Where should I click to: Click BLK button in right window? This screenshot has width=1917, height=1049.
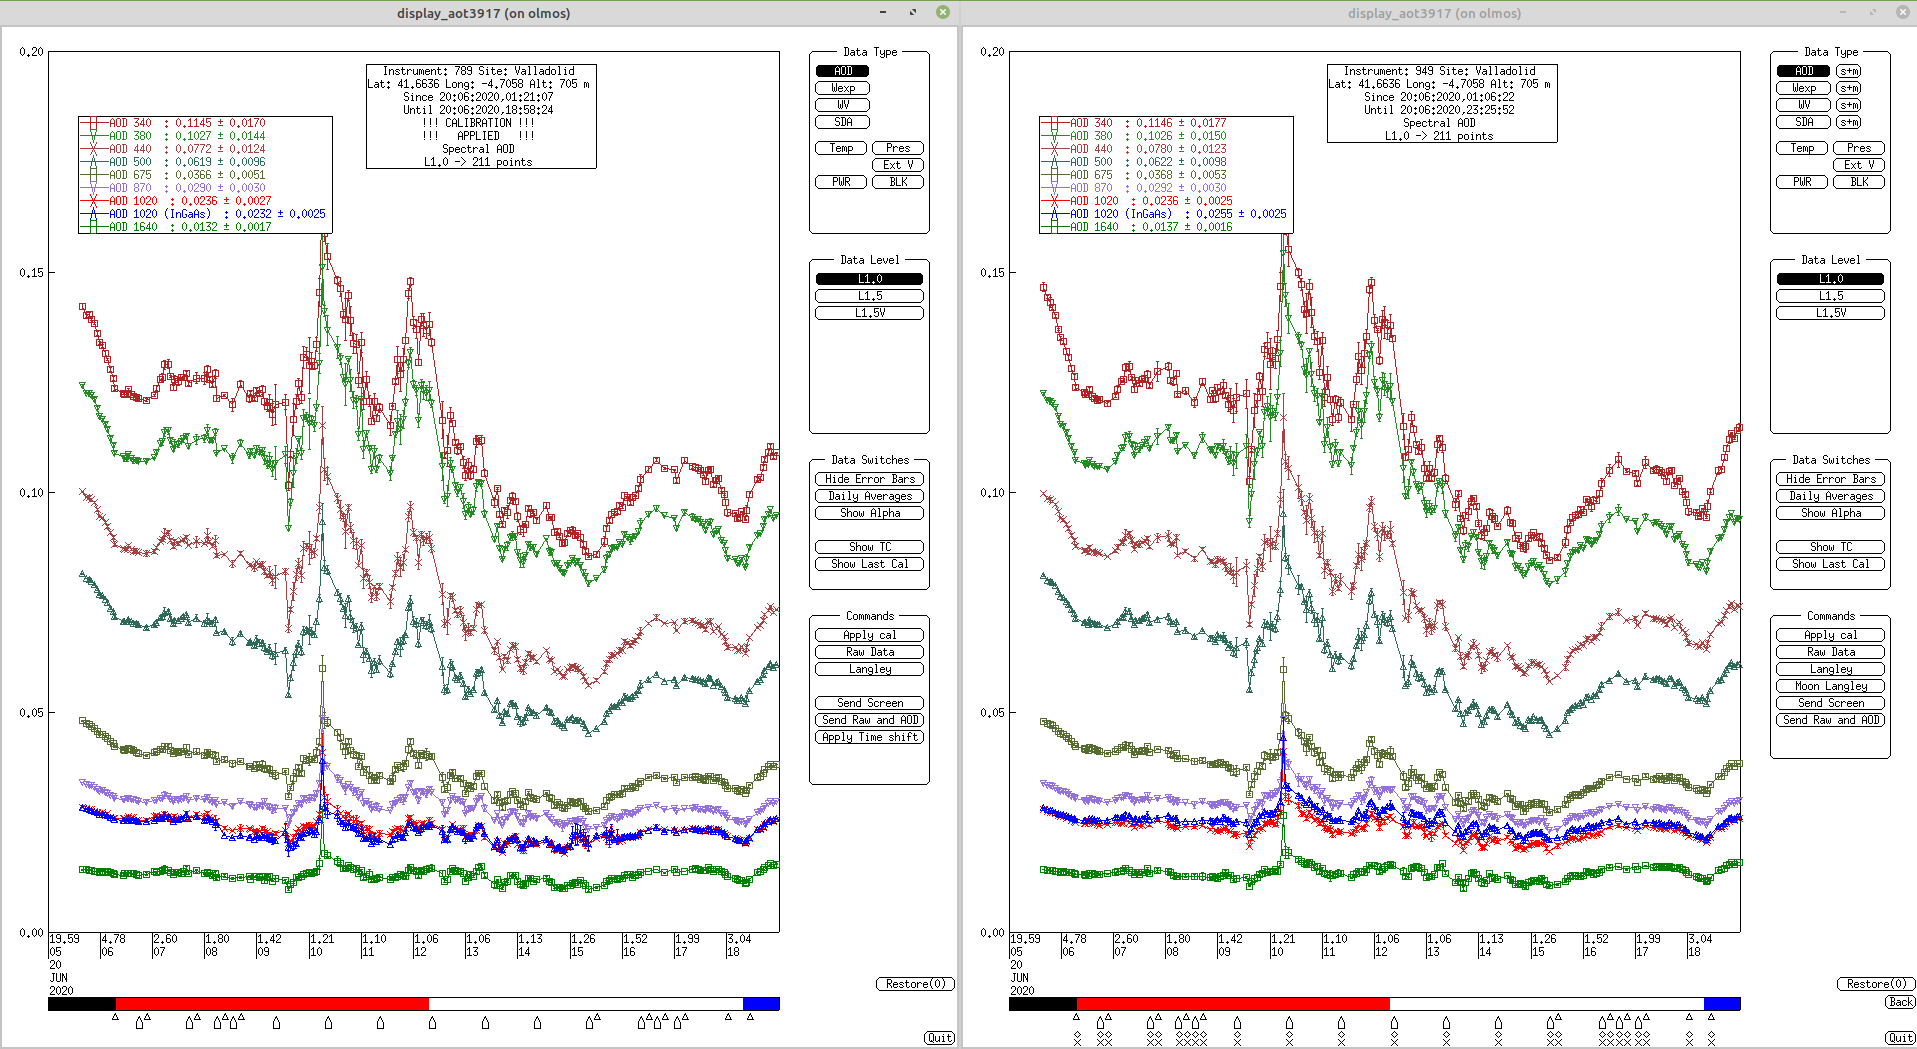(1859, 182)
